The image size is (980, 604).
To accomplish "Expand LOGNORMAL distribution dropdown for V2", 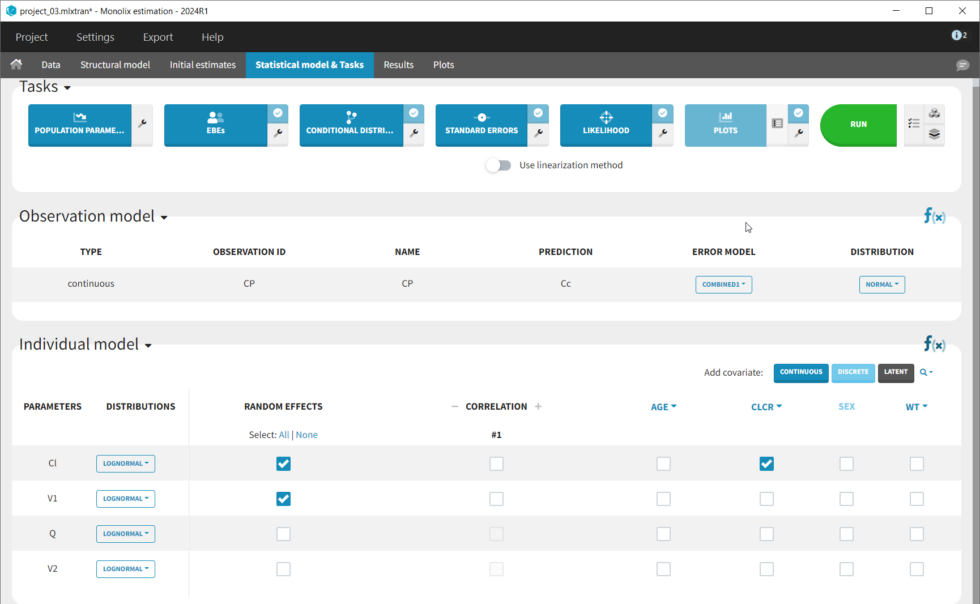I will [x=125, y=569].
